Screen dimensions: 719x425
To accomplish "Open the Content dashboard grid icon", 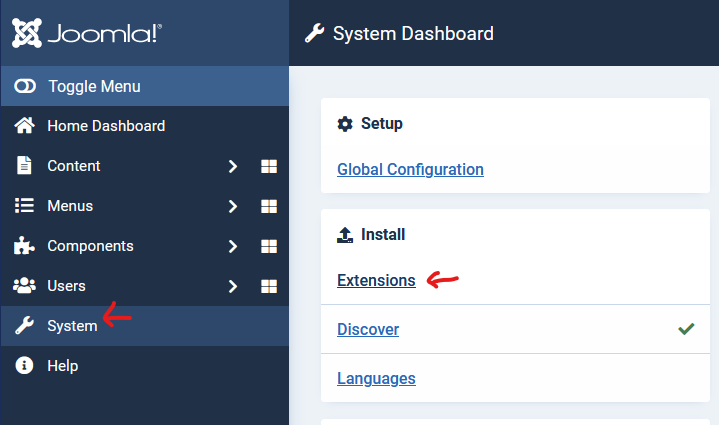I will (x=269, y=166).
